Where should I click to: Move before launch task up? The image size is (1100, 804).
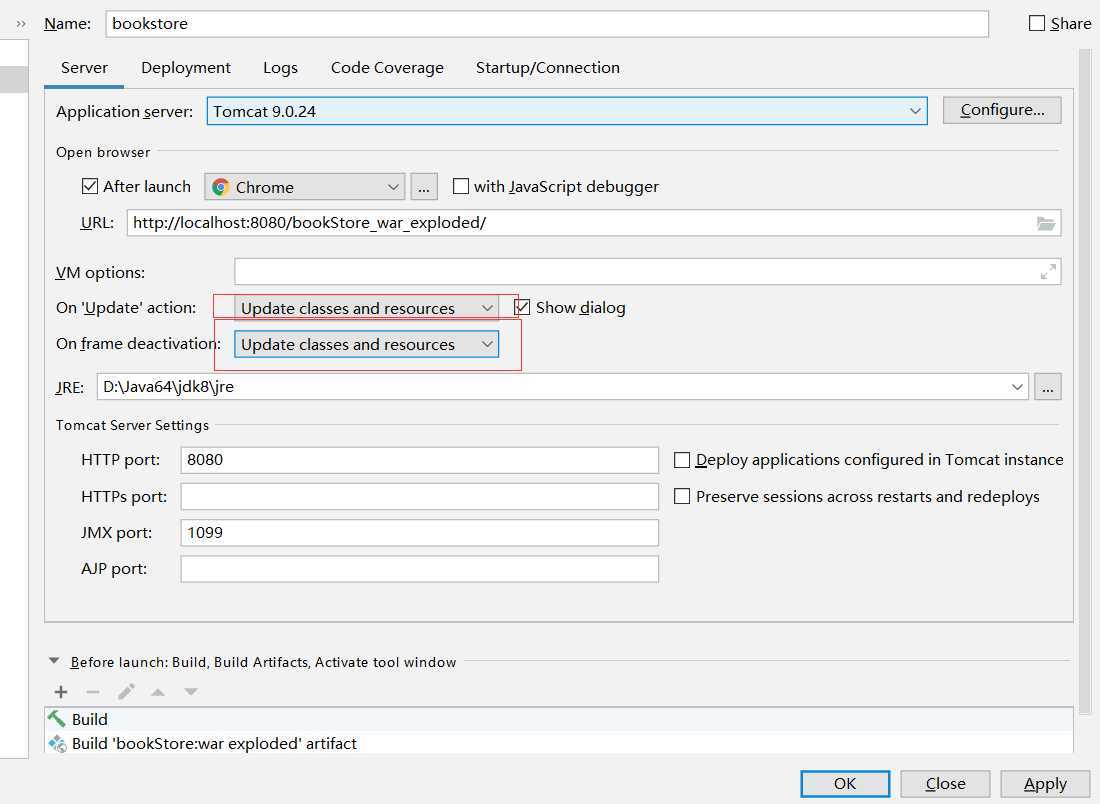[x=158, y=692]
